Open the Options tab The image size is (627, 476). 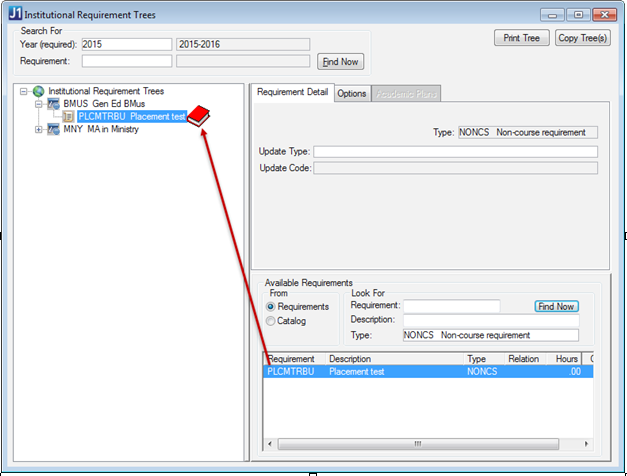click(351, 94)
